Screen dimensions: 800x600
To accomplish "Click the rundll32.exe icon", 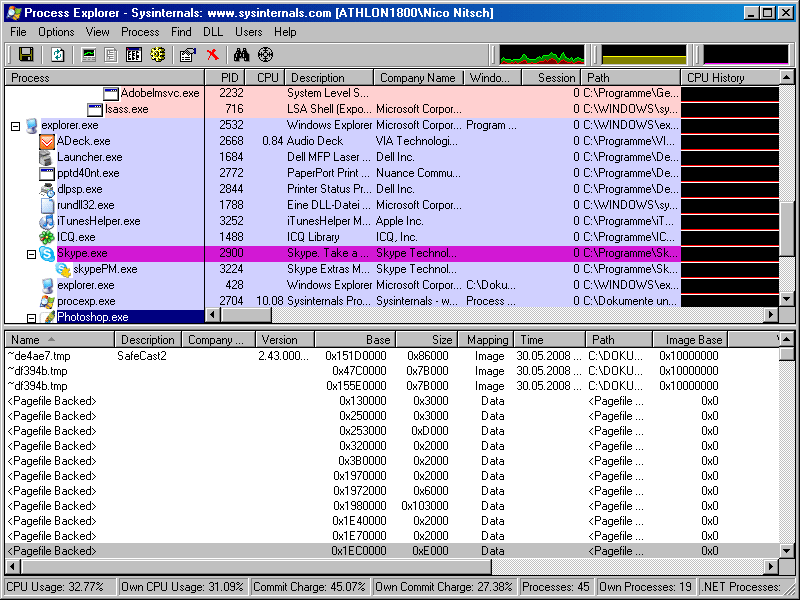I will pos(47,205).
